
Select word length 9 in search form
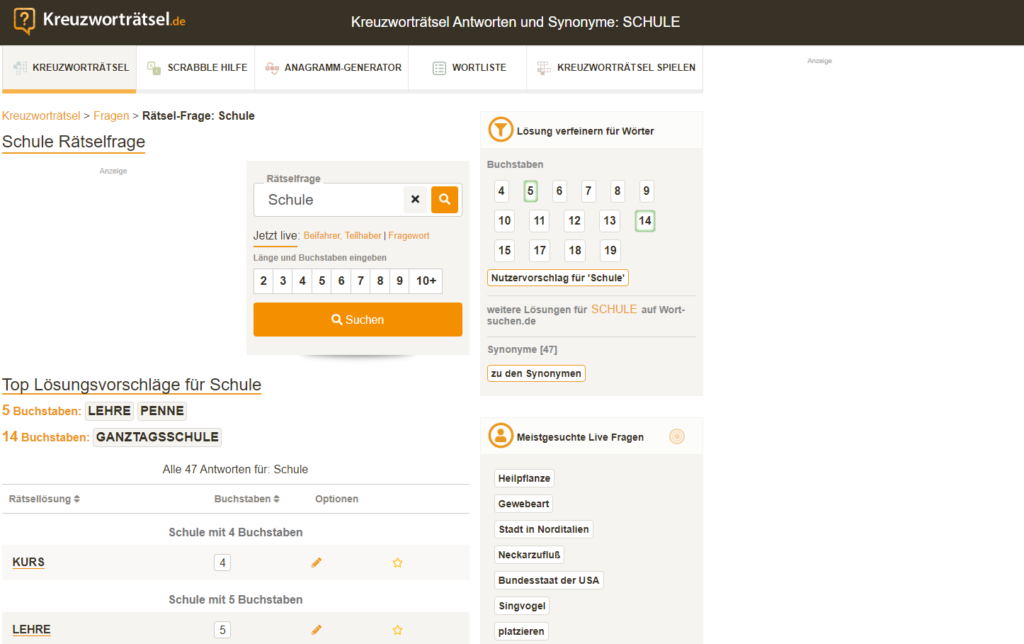pos(400,281)
